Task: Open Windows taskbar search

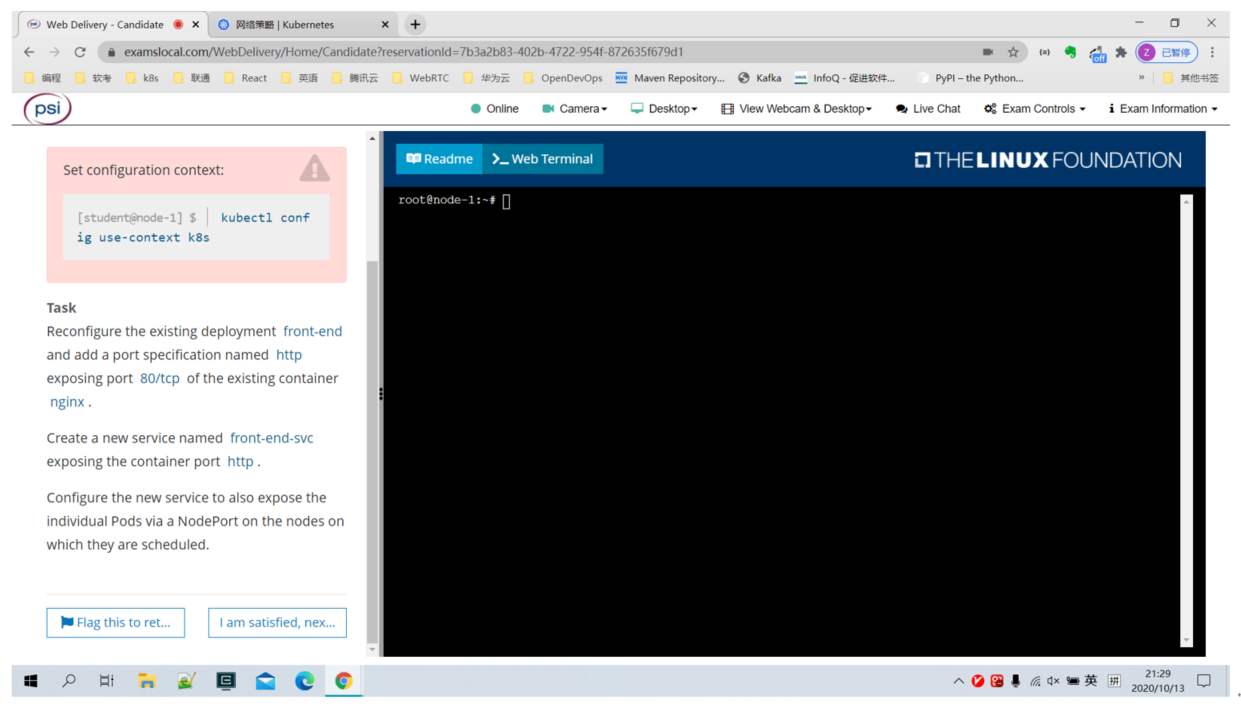Action: [x=69, y=681]
